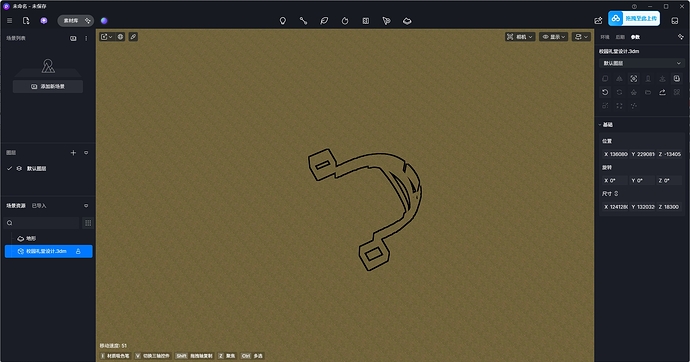Click the globe icon in viewport toolbar
The width and height of the screenshot is (690, 362).
coord(120,37)
